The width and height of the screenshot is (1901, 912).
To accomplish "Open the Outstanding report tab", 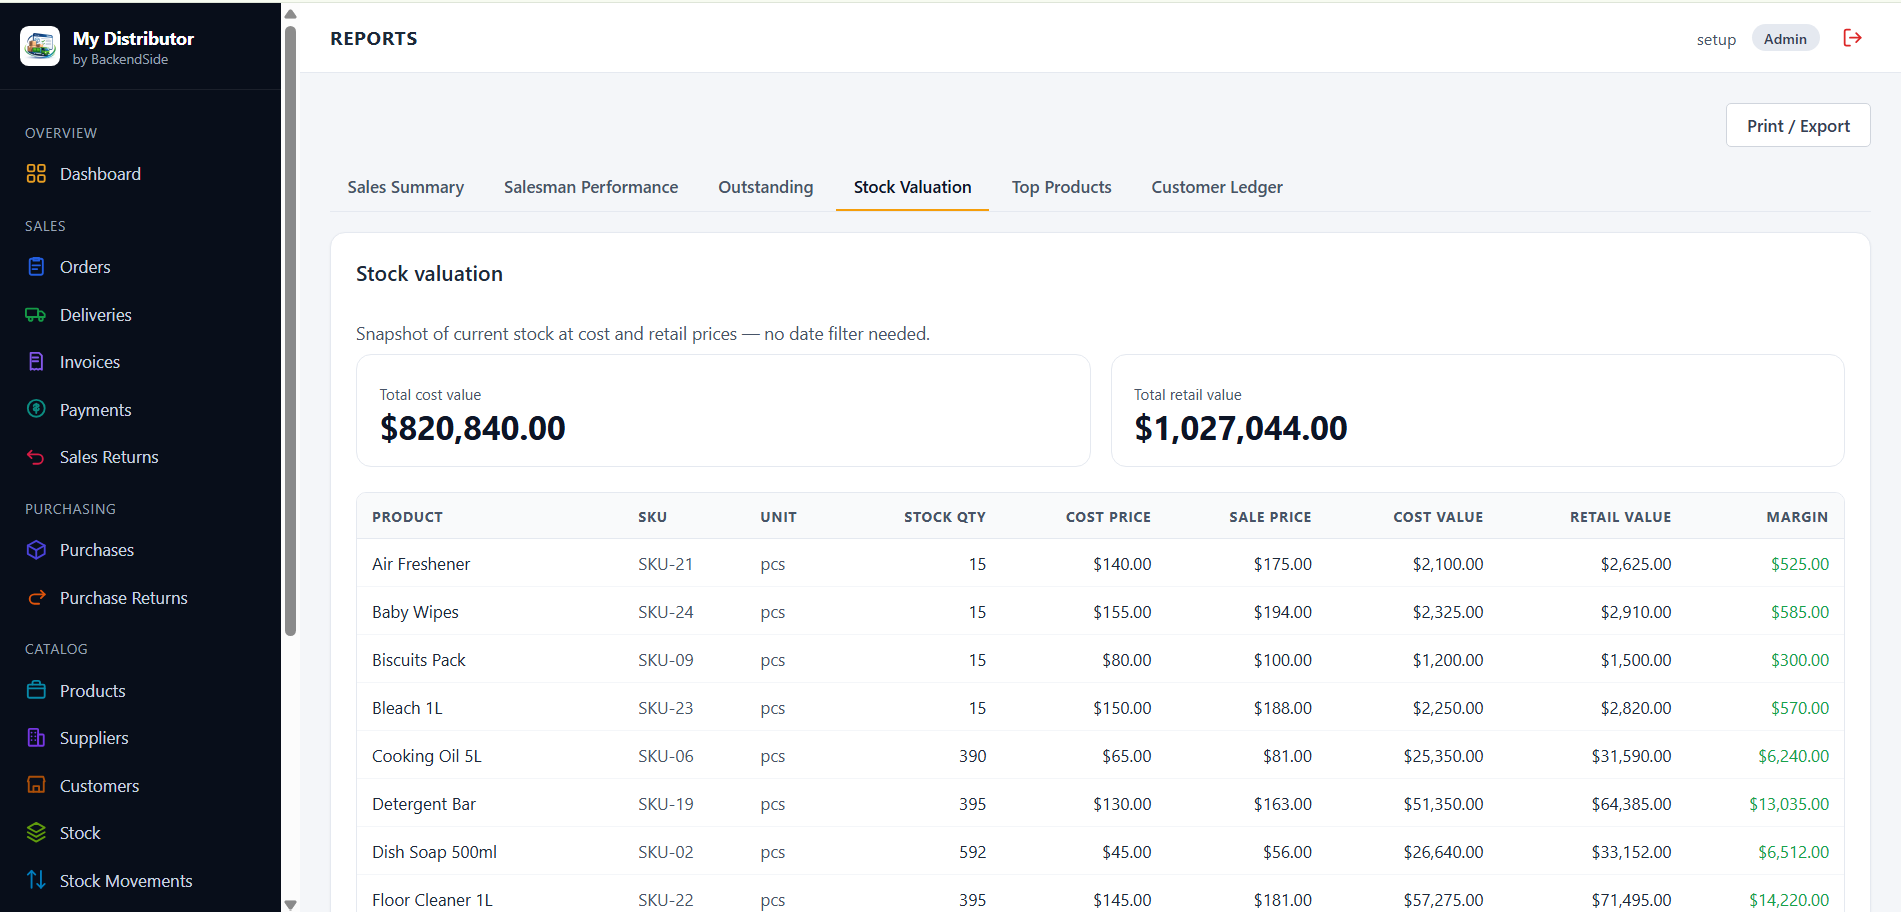I will coord(766,187).
